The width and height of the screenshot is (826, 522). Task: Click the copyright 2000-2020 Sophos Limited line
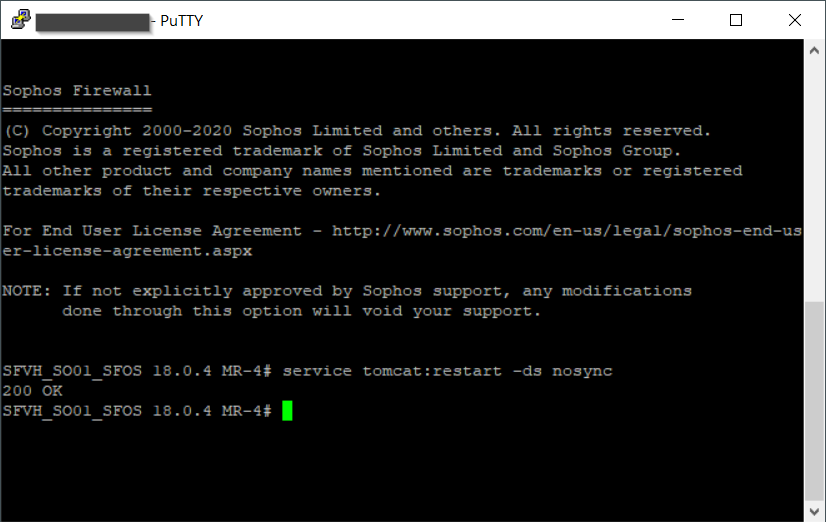[357, 131]
